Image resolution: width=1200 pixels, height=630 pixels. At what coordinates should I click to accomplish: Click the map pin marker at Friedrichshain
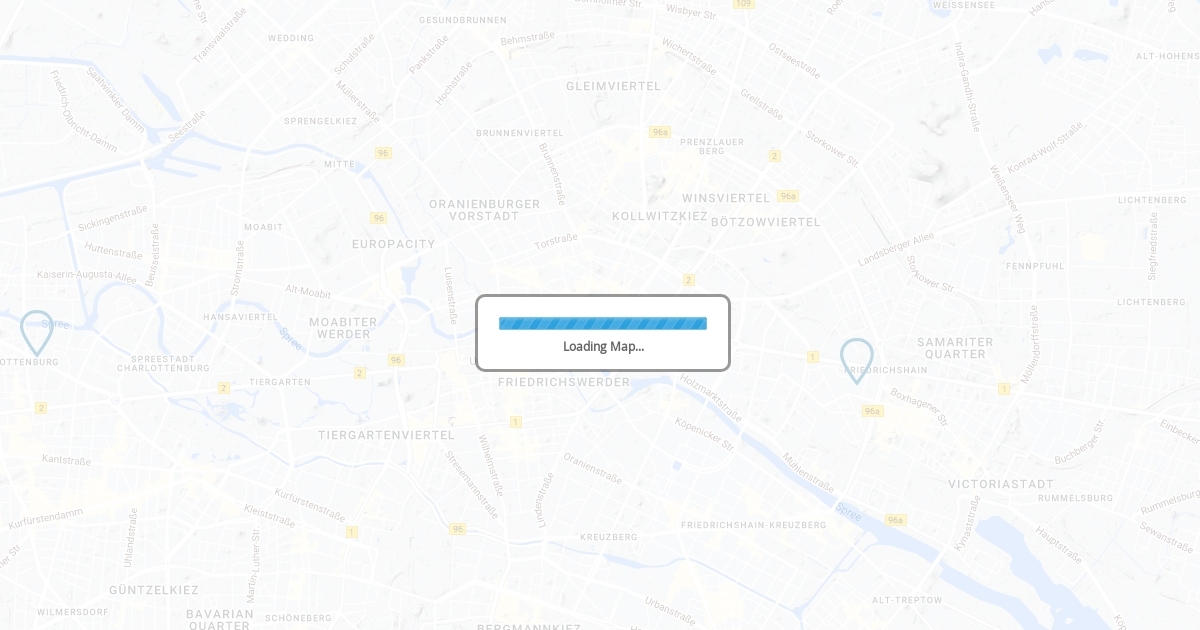pyautogui.click(x=857, y=360)
